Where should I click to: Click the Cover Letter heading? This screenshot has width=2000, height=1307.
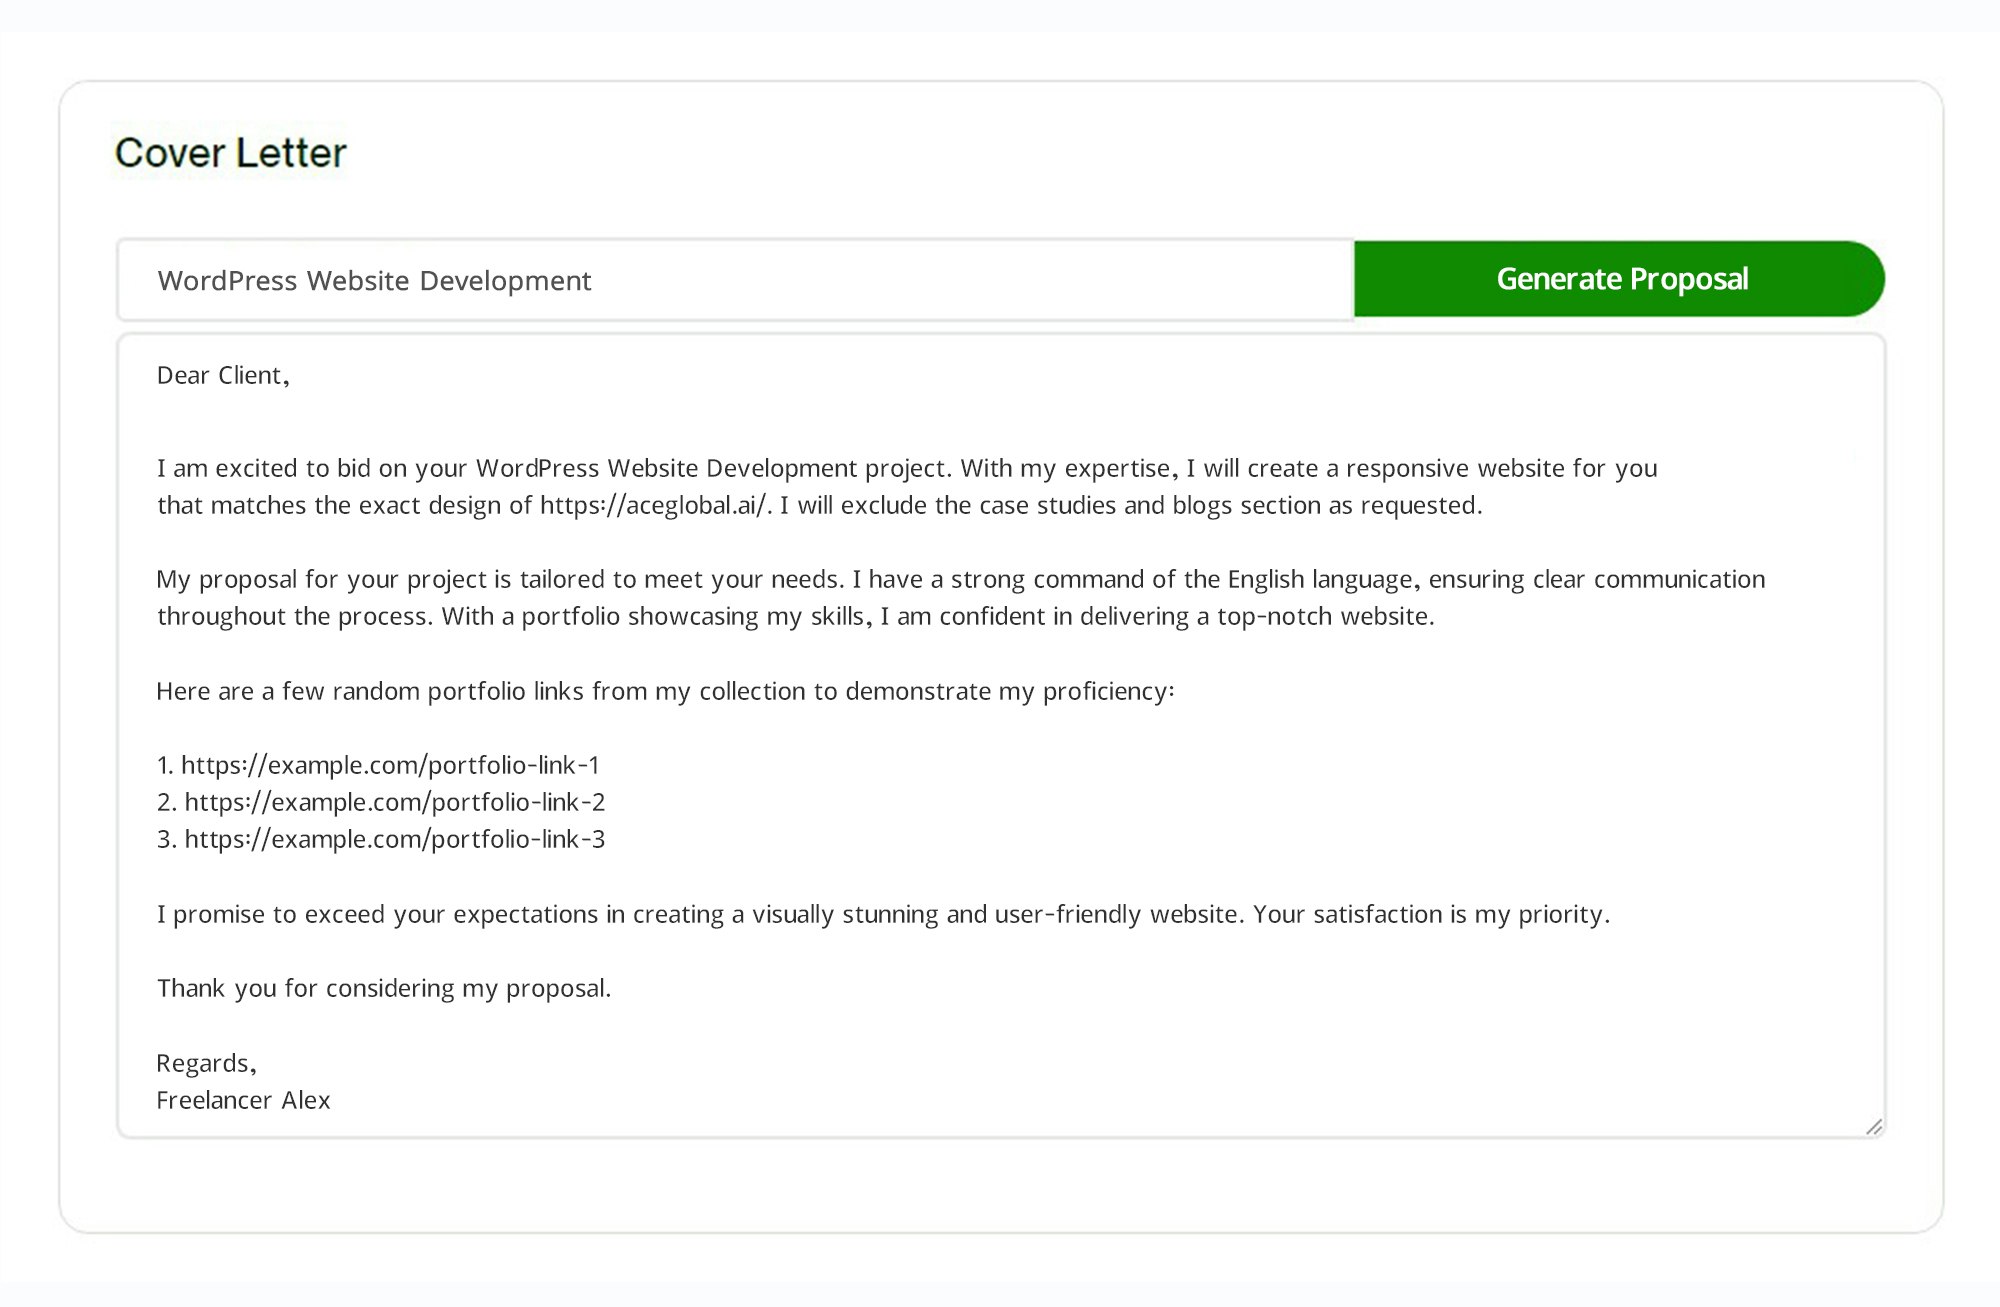230,153
